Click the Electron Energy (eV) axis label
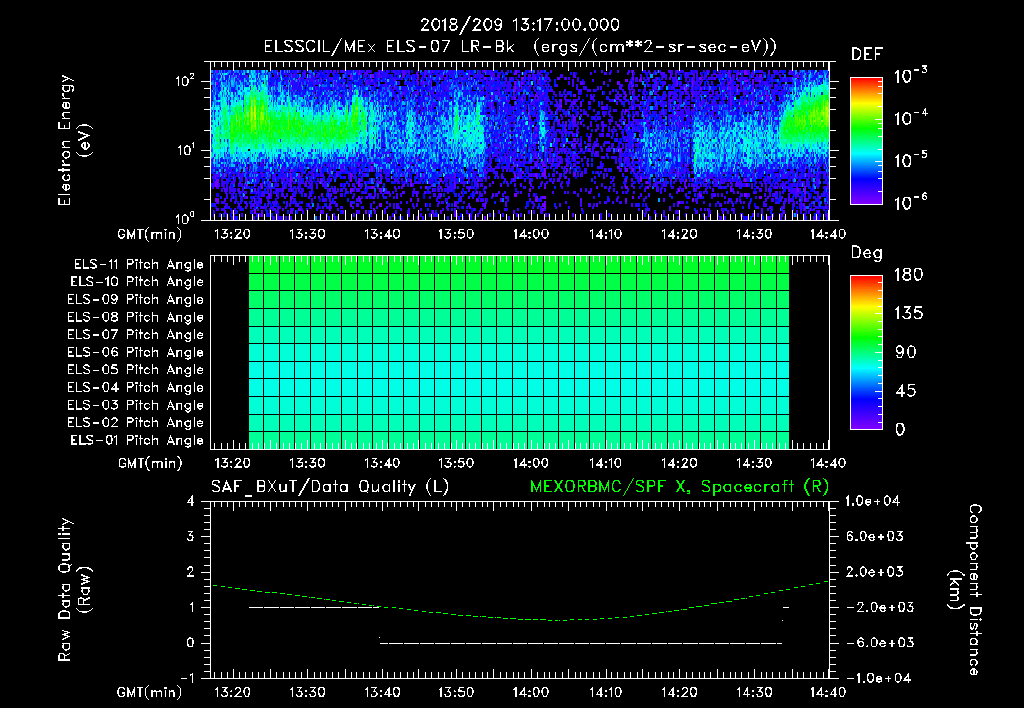The height and width of the screenshot is (708, 1024). [74, 140]
